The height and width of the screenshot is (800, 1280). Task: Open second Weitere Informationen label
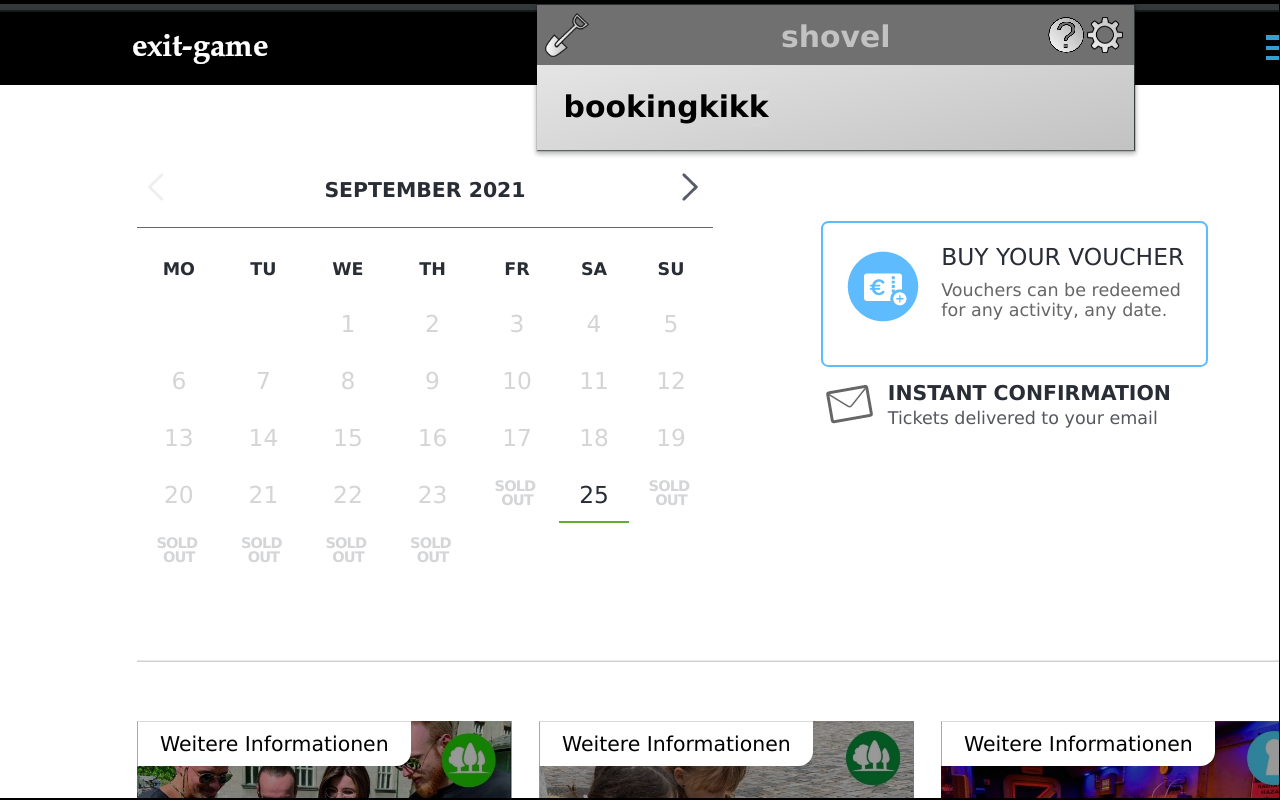tap(676, 744)
